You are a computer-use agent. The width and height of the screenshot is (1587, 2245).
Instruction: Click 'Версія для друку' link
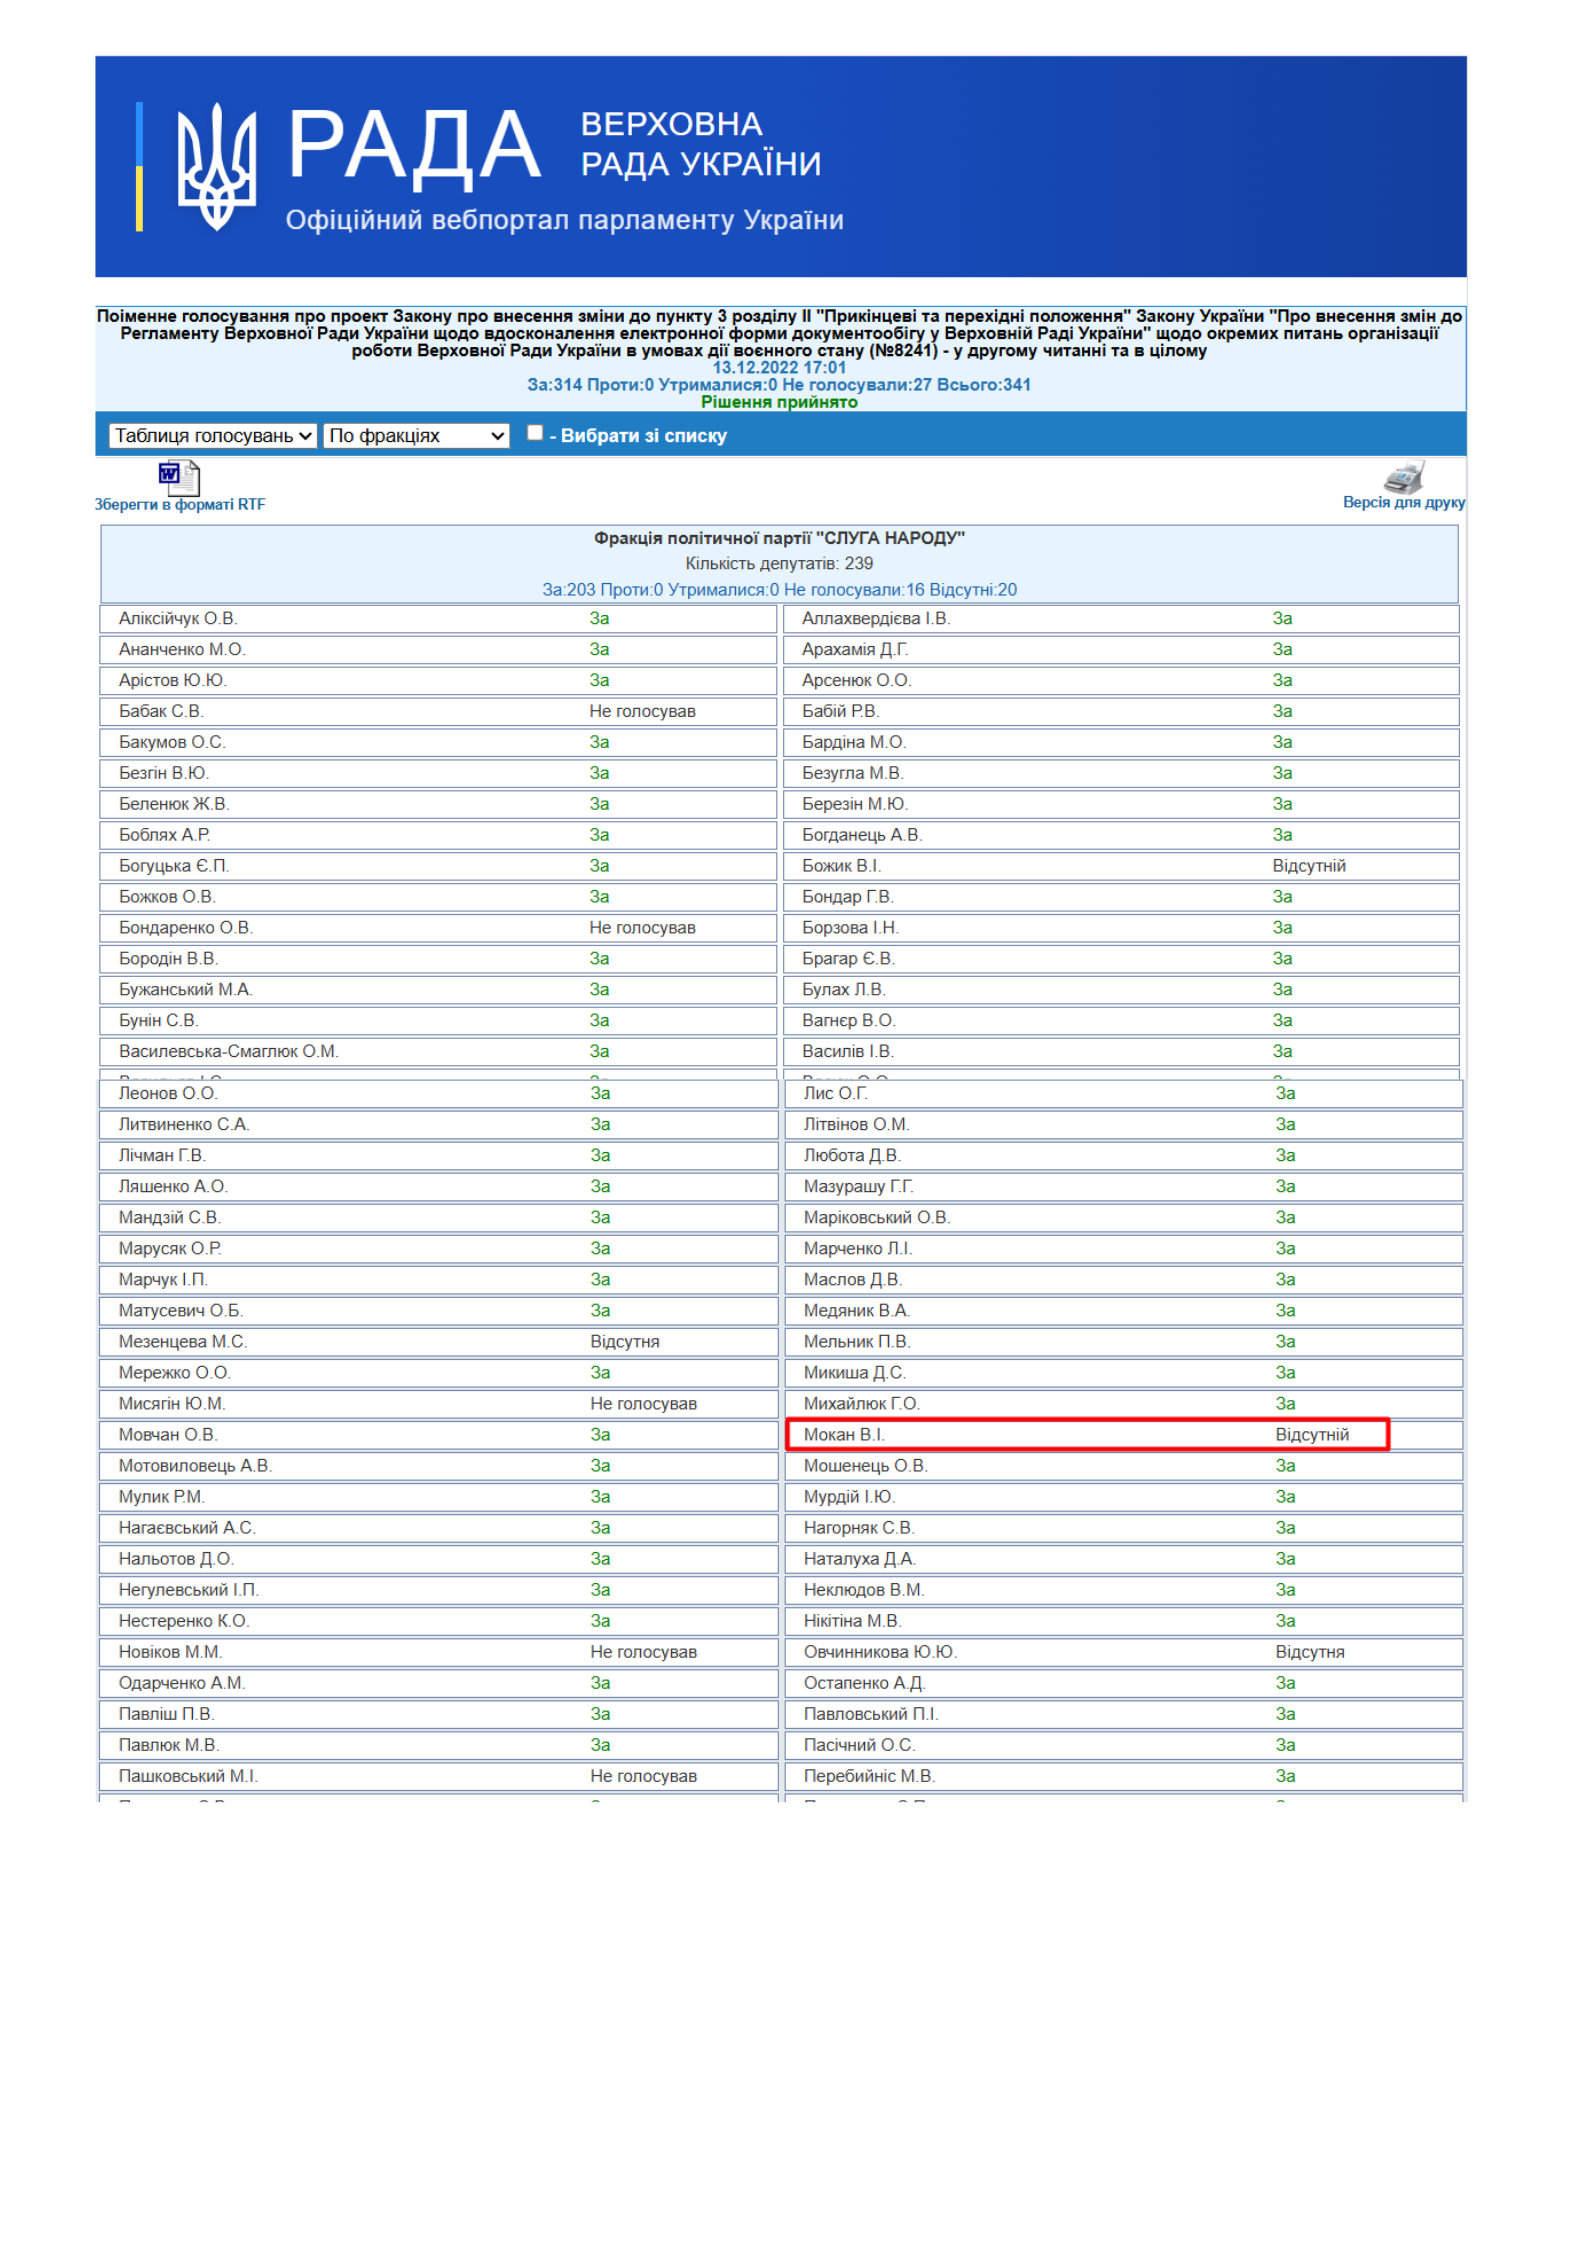(1403, 502)
